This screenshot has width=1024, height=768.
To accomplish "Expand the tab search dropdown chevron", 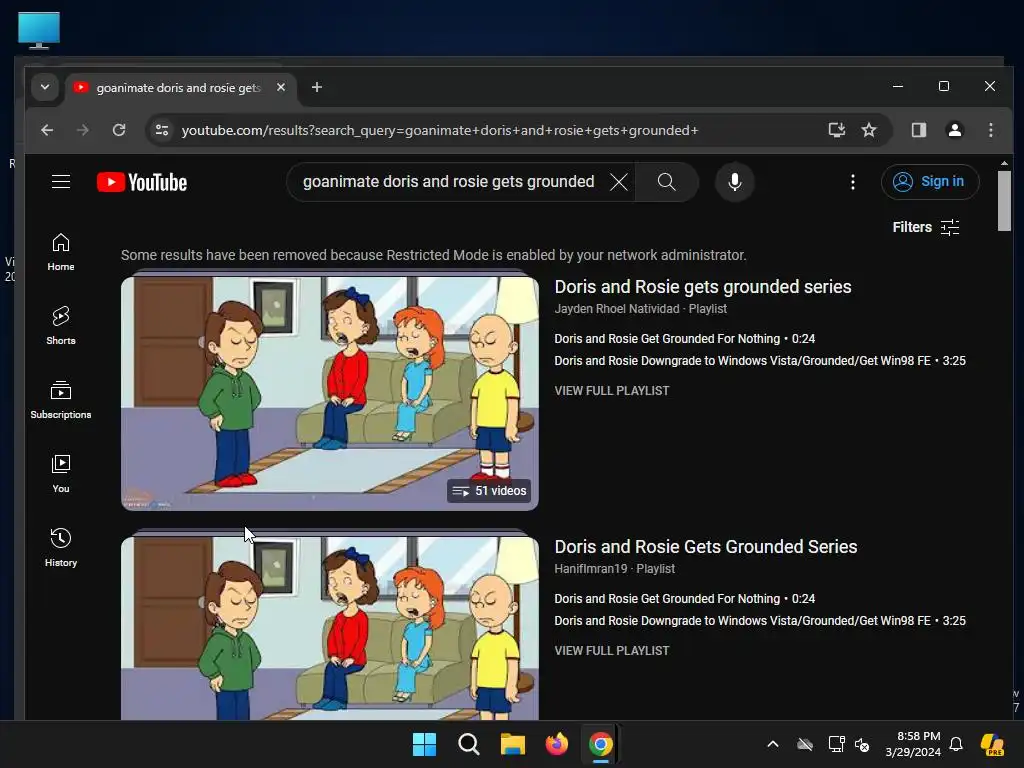I will pyautogui.click(x=44, y=87).
